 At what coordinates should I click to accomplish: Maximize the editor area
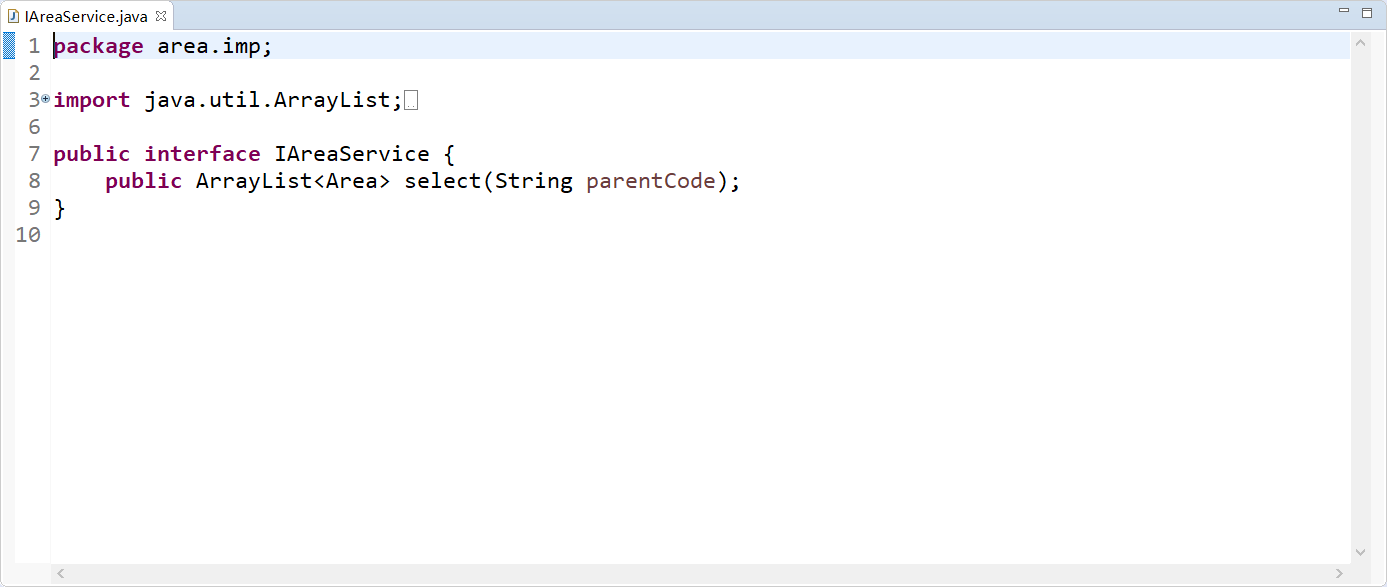1367,12
